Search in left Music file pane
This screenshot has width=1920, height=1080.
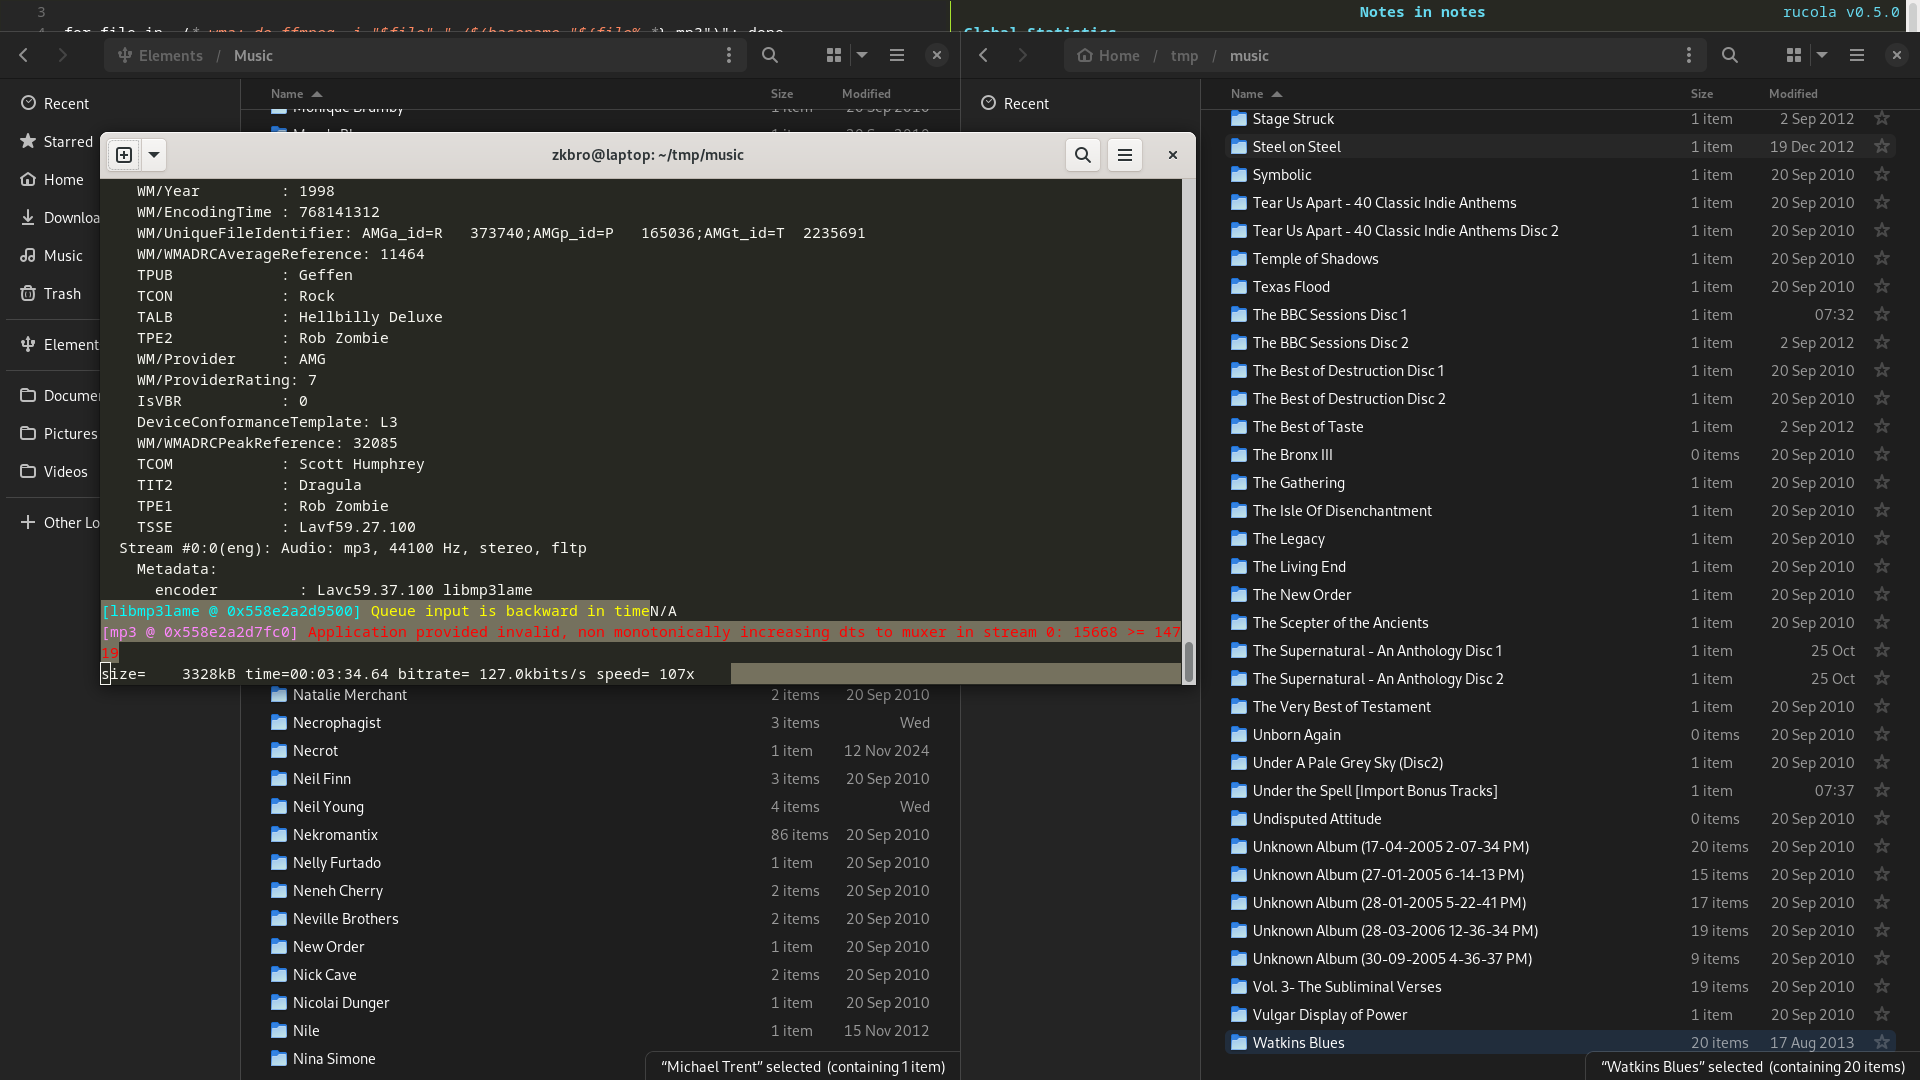point(769,56)
